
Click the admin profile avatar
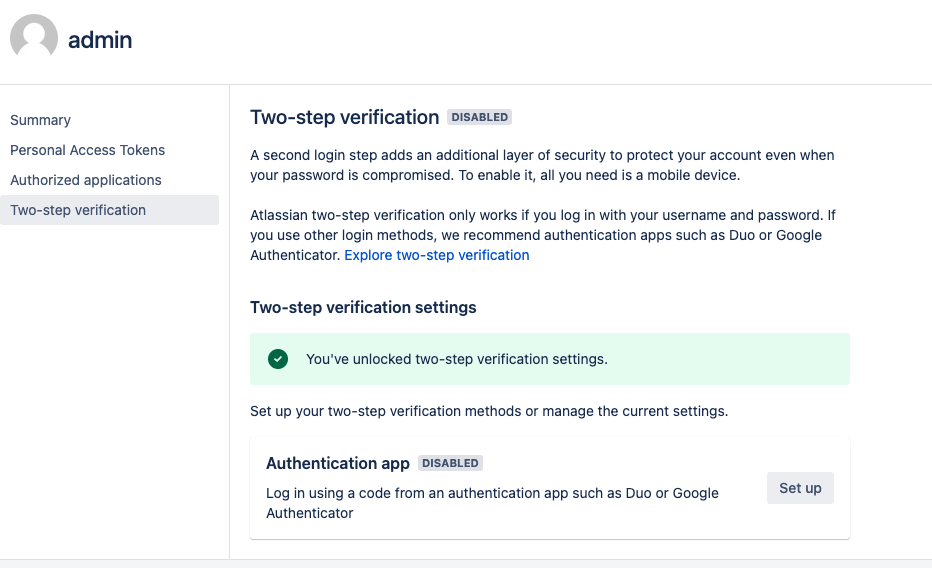click(33, 40)
